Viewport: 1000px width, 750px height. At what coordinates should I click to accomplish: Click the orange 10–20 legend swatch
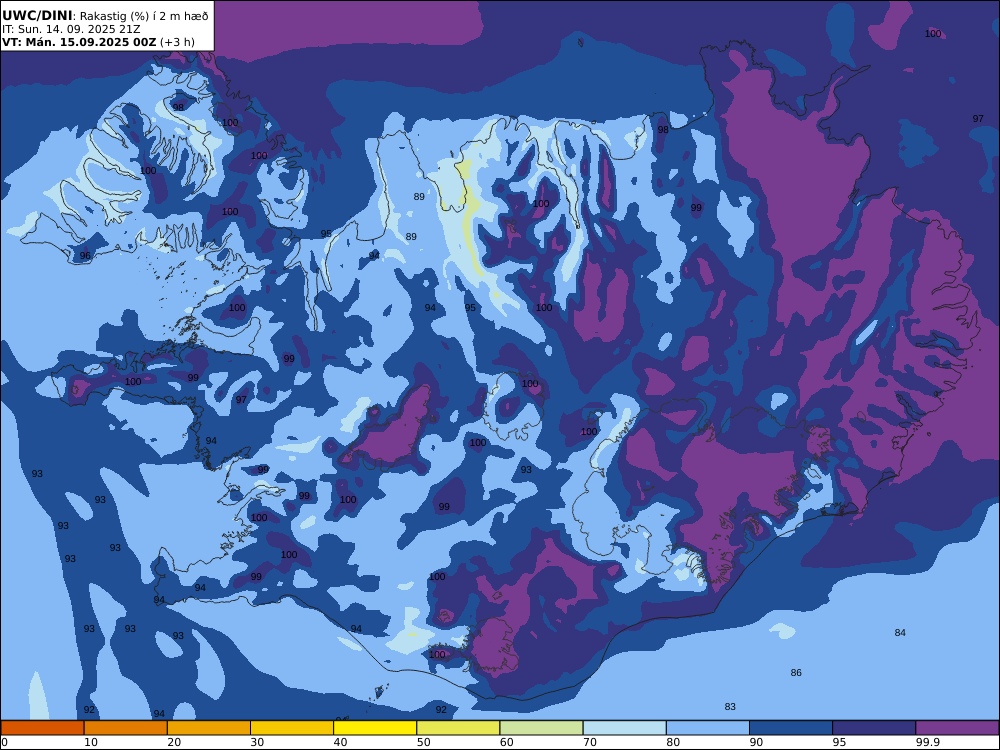126,728
